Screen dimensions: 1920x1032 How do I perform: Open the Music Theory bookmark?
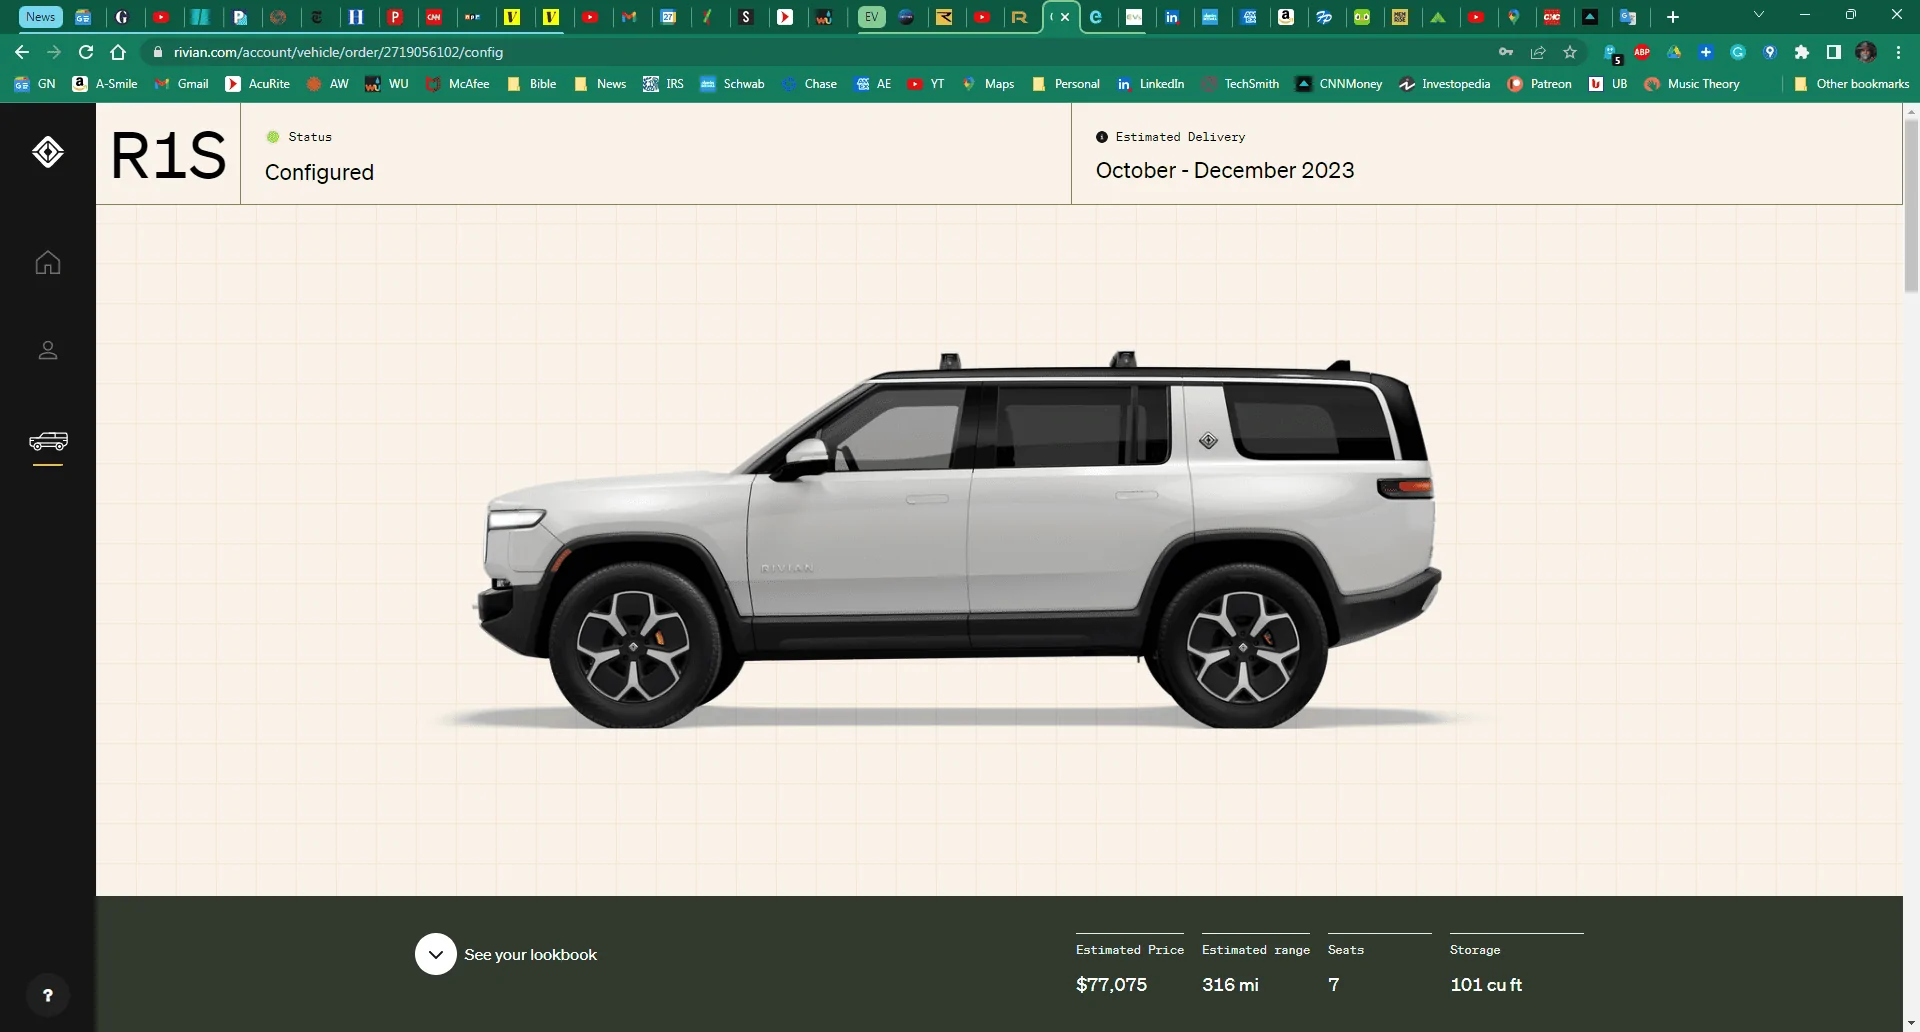pyautogui.click(x=1693, y=84)
